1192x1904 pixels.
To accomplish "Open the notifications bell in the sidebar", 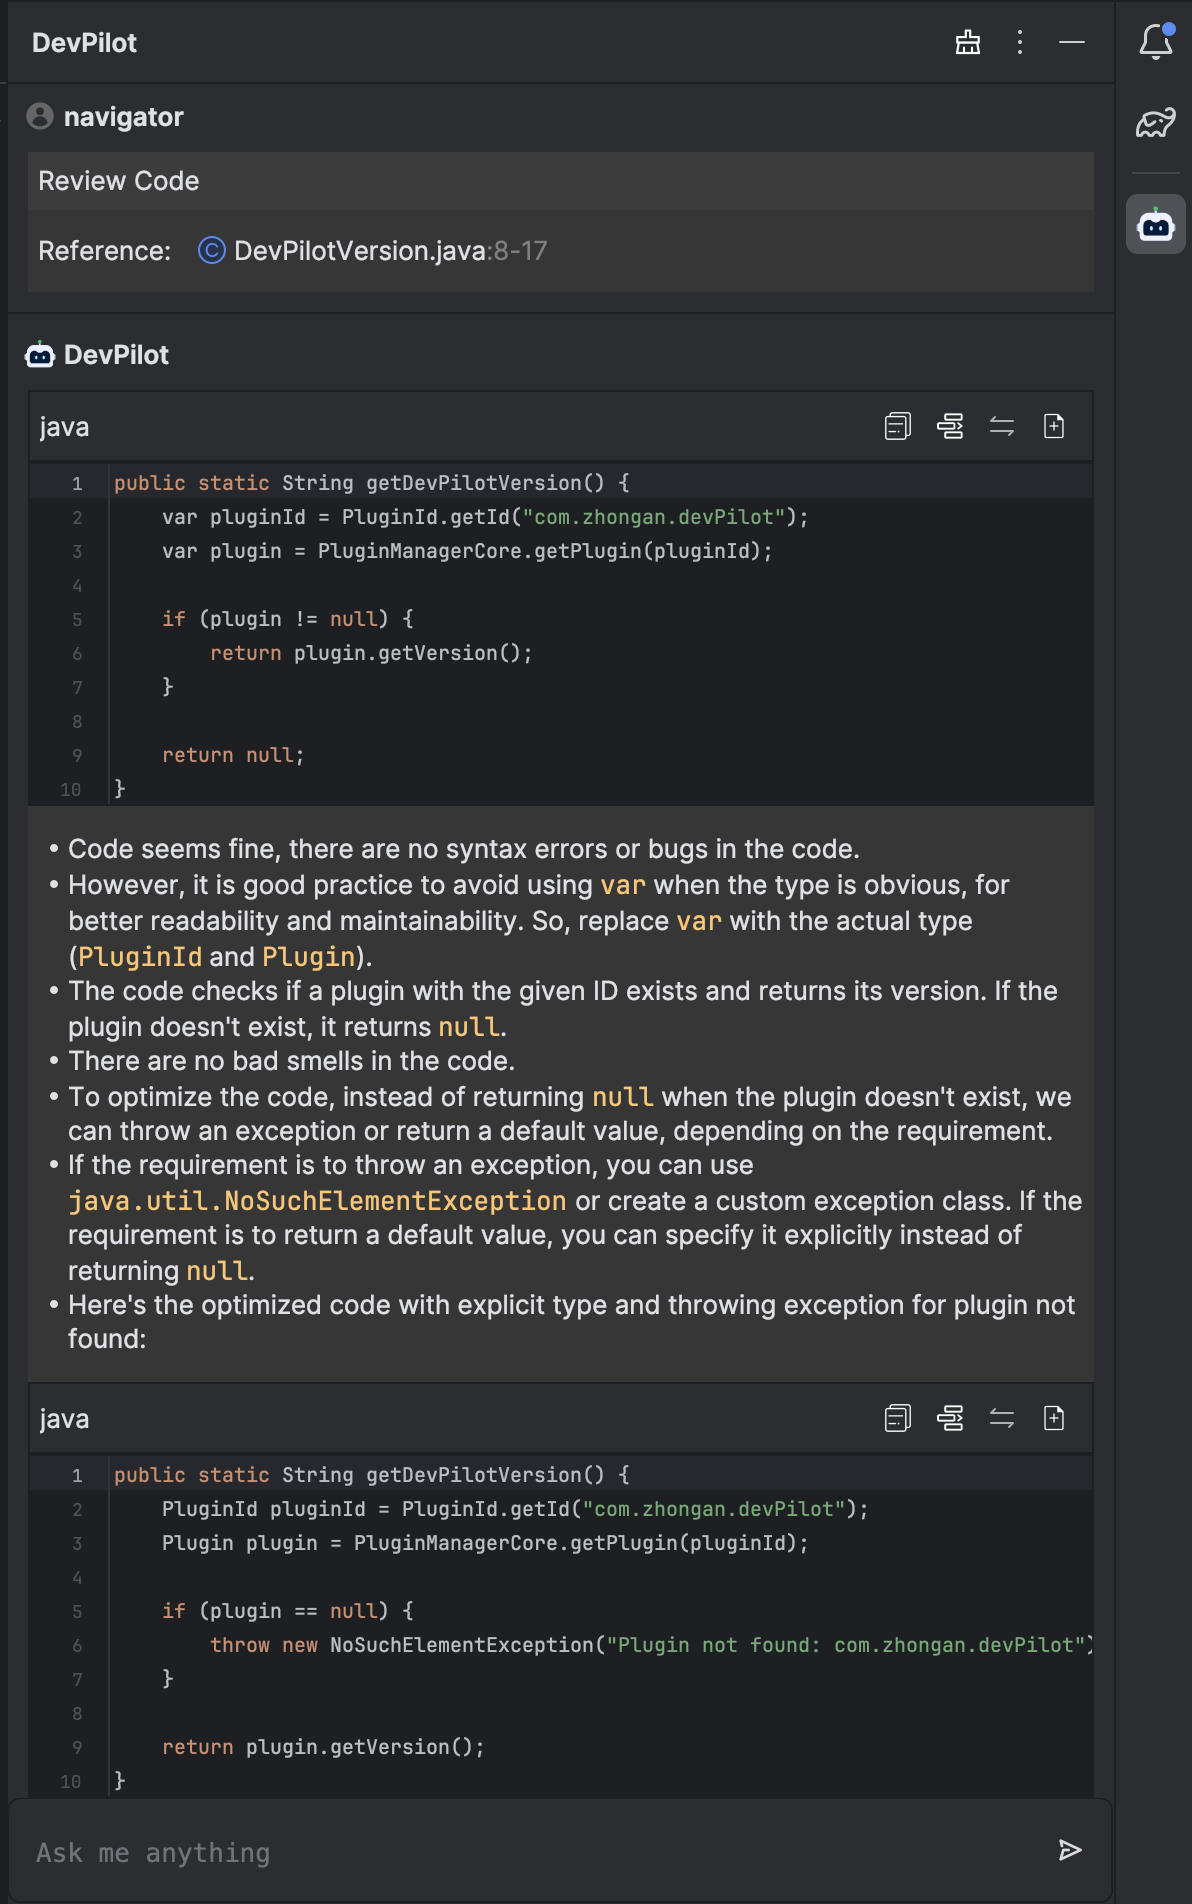I will pos(1156,41).
